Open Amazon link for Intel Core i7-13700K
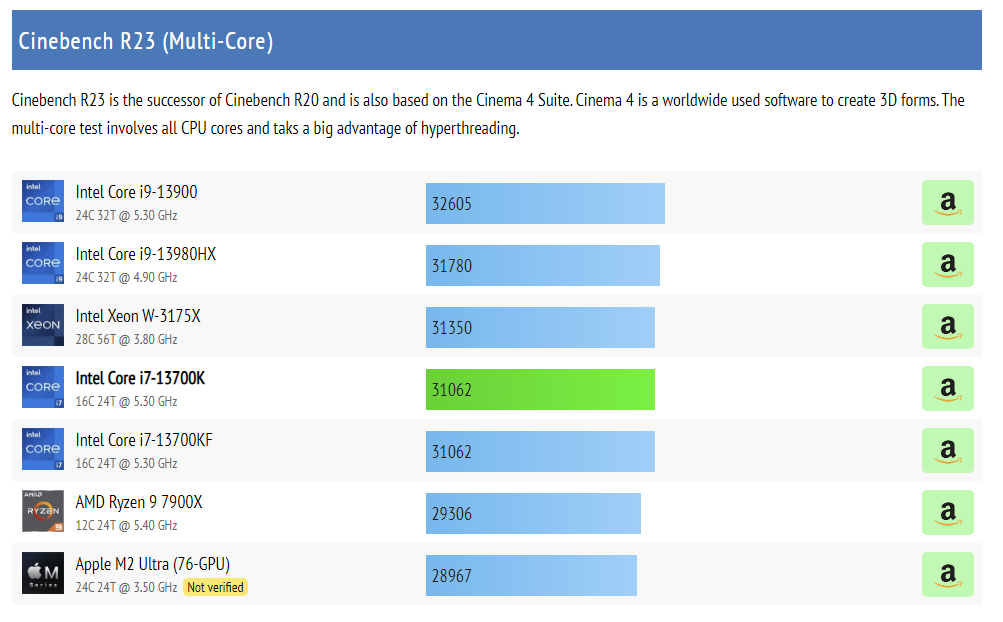This screenshot has width=1003, height=622. coord(947,389)
